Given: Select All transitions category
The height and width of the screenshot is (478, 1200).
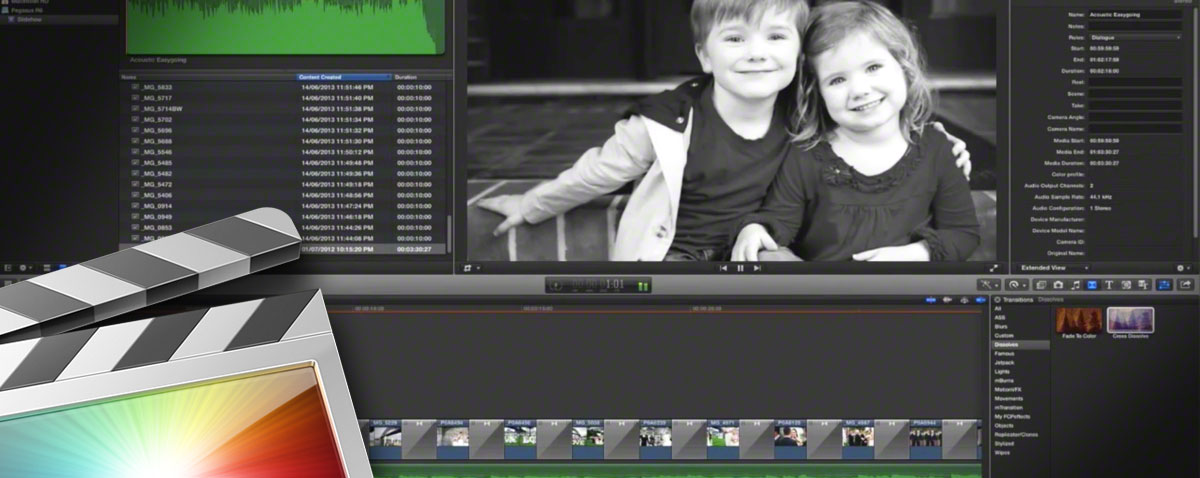Looking at the screenshot, I should click(x=998, y=309).
